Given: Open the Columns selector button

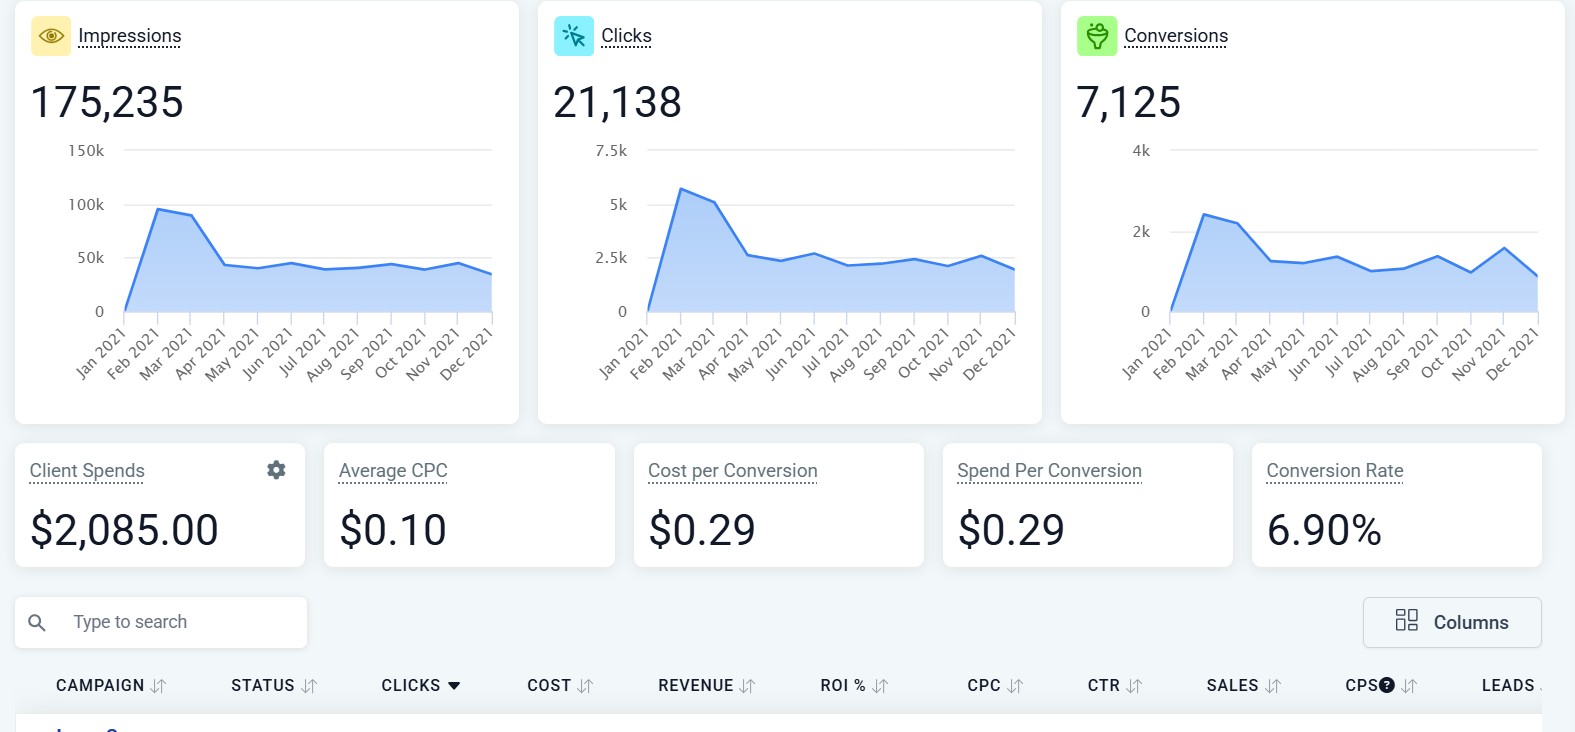Looking at the screenshot, I should coord(1452,622).
